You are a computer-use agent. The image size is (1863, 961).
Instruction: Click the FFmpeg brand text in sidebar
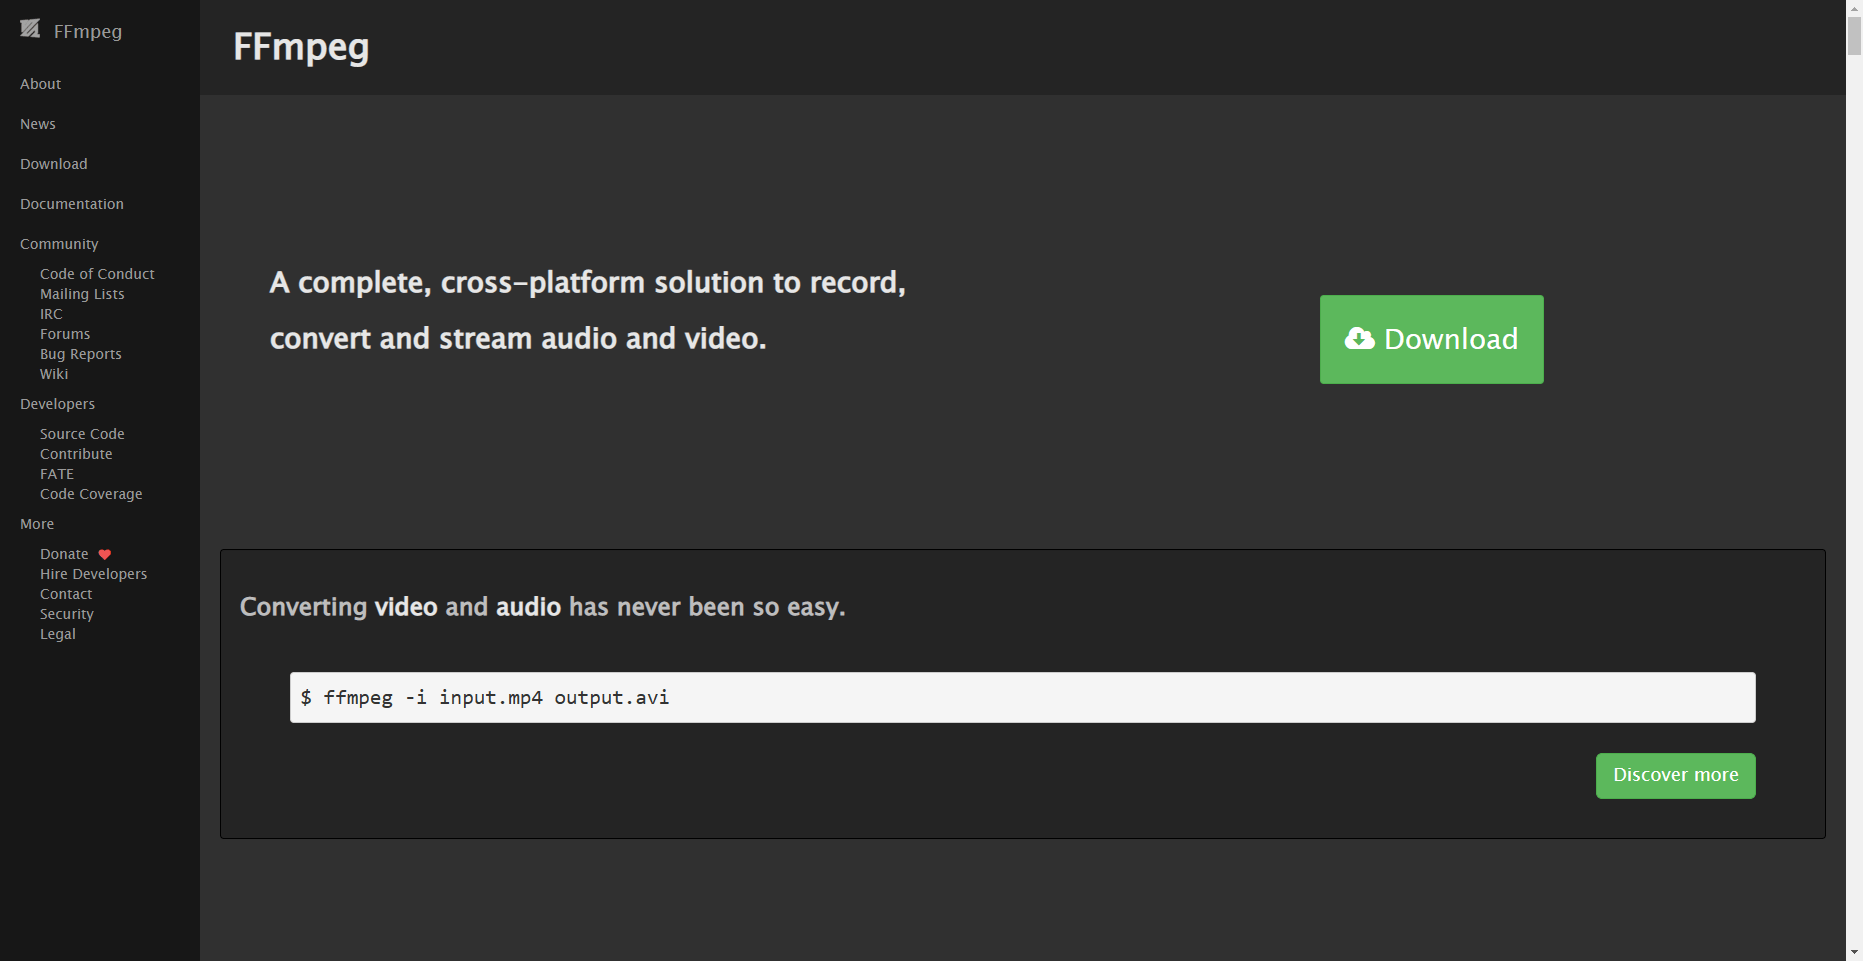pyautogui.click(x=88, y=31)
